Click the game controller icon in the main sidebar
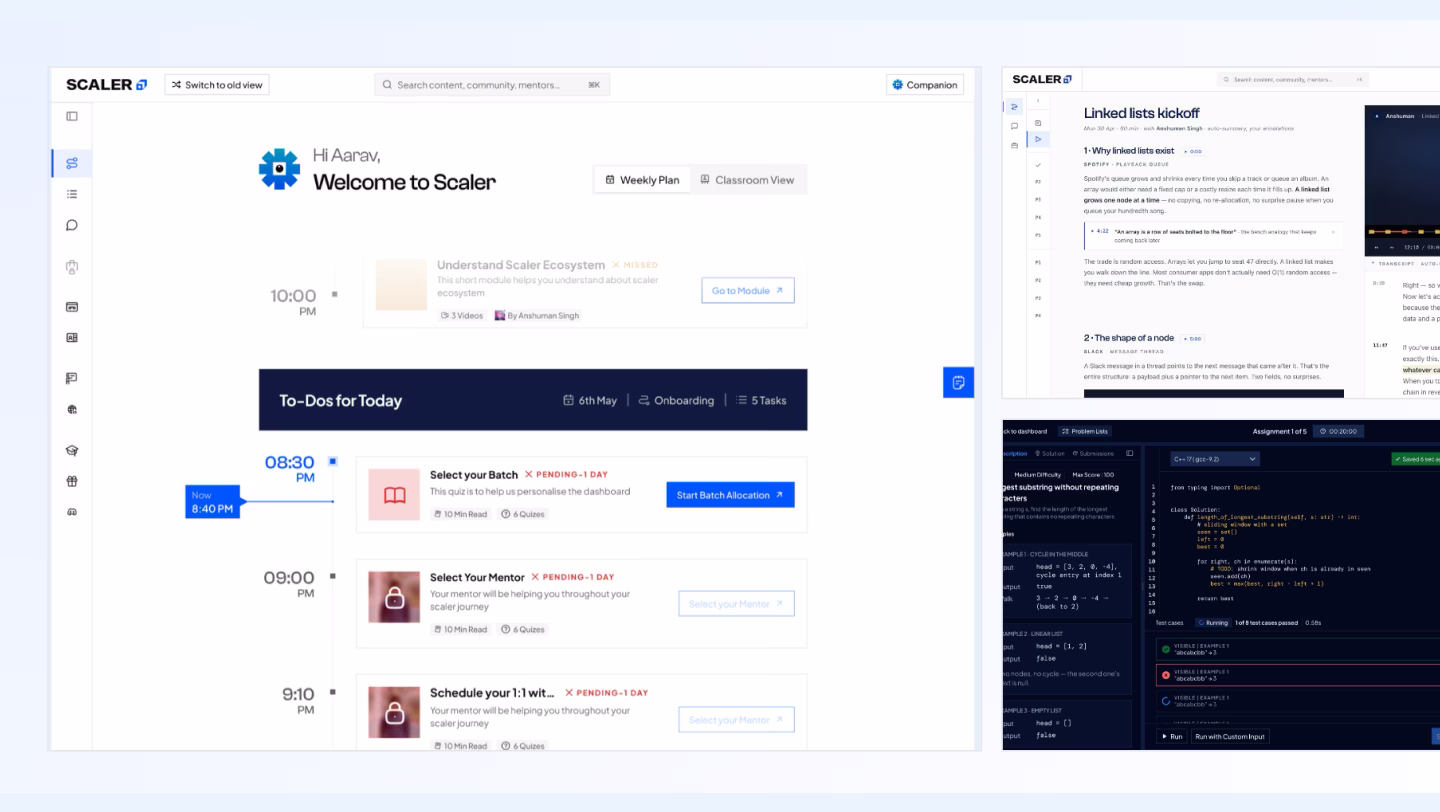Image resolution: width=1440 pixels, height=812 pixels. (72, 512)
